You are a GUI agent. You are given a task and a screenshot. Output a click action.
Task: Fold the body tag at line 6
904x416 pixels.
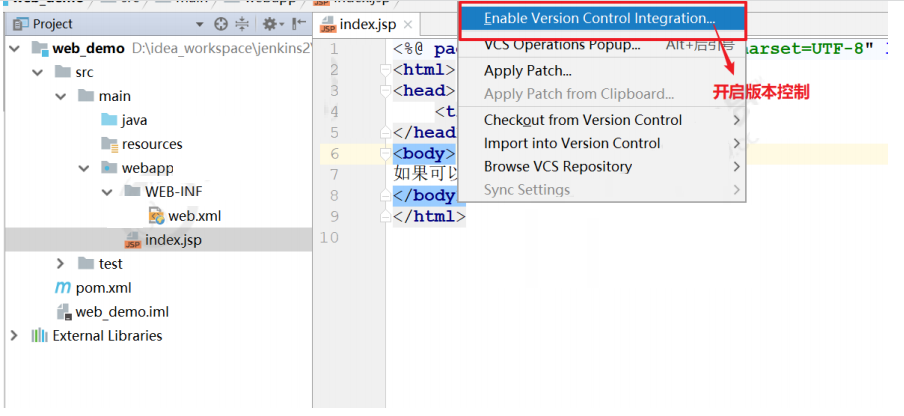(x=385, y=154)
